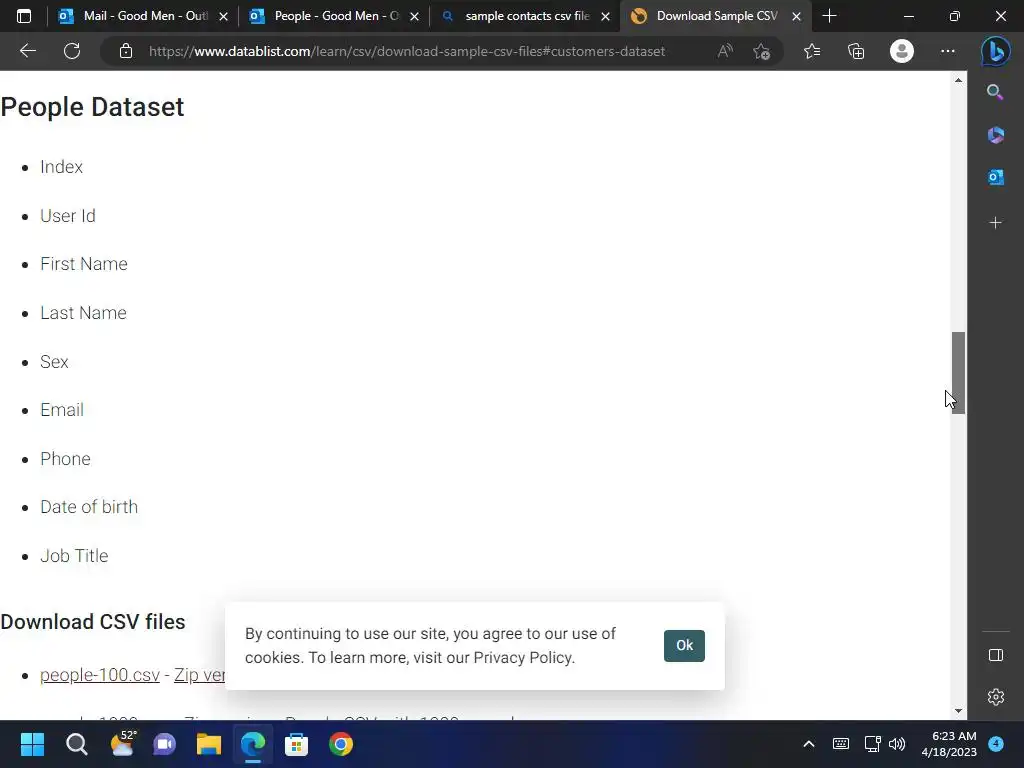The width and height of the screenshot is (1024, 768).
Task: Click the page vertical scrollbar thumb
Action: (958, 372)
